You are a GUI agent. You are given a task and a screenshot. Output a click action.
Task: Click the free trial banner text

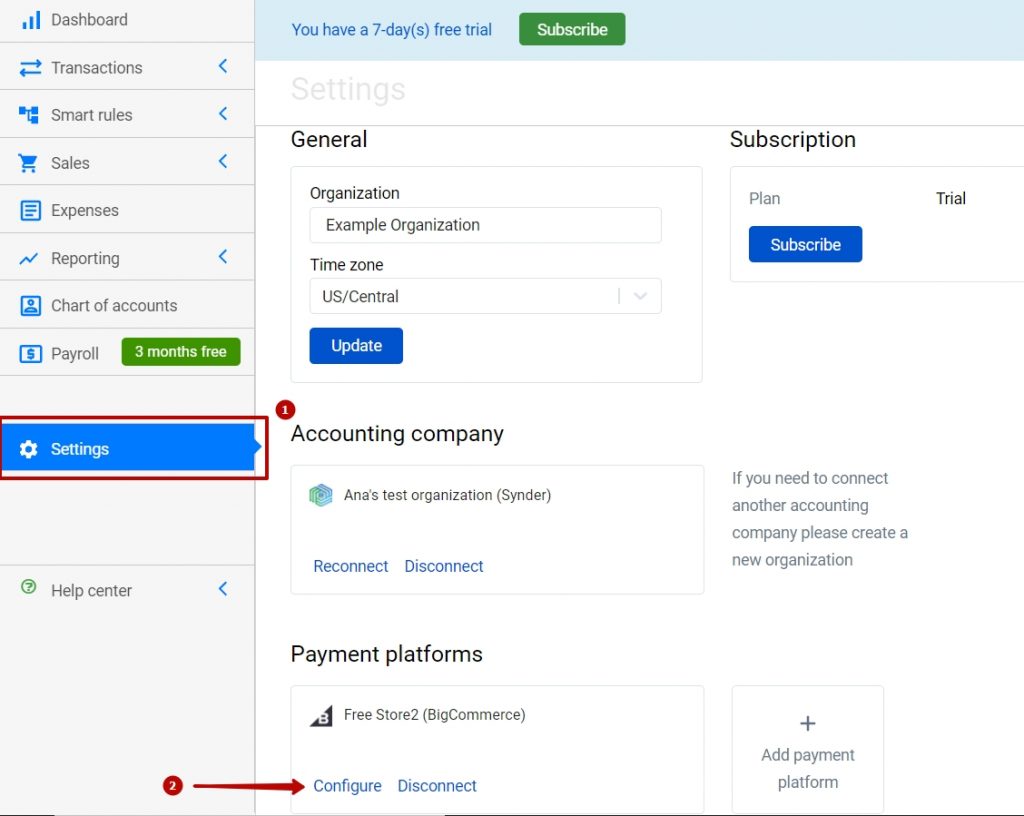click(x=391, y=30)
